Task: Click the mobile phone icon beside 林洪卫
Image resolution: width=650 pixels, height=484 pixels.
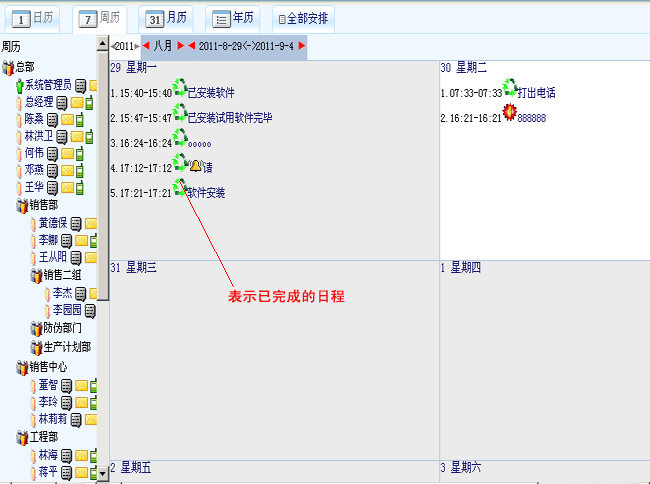Action: click(89, 136)
